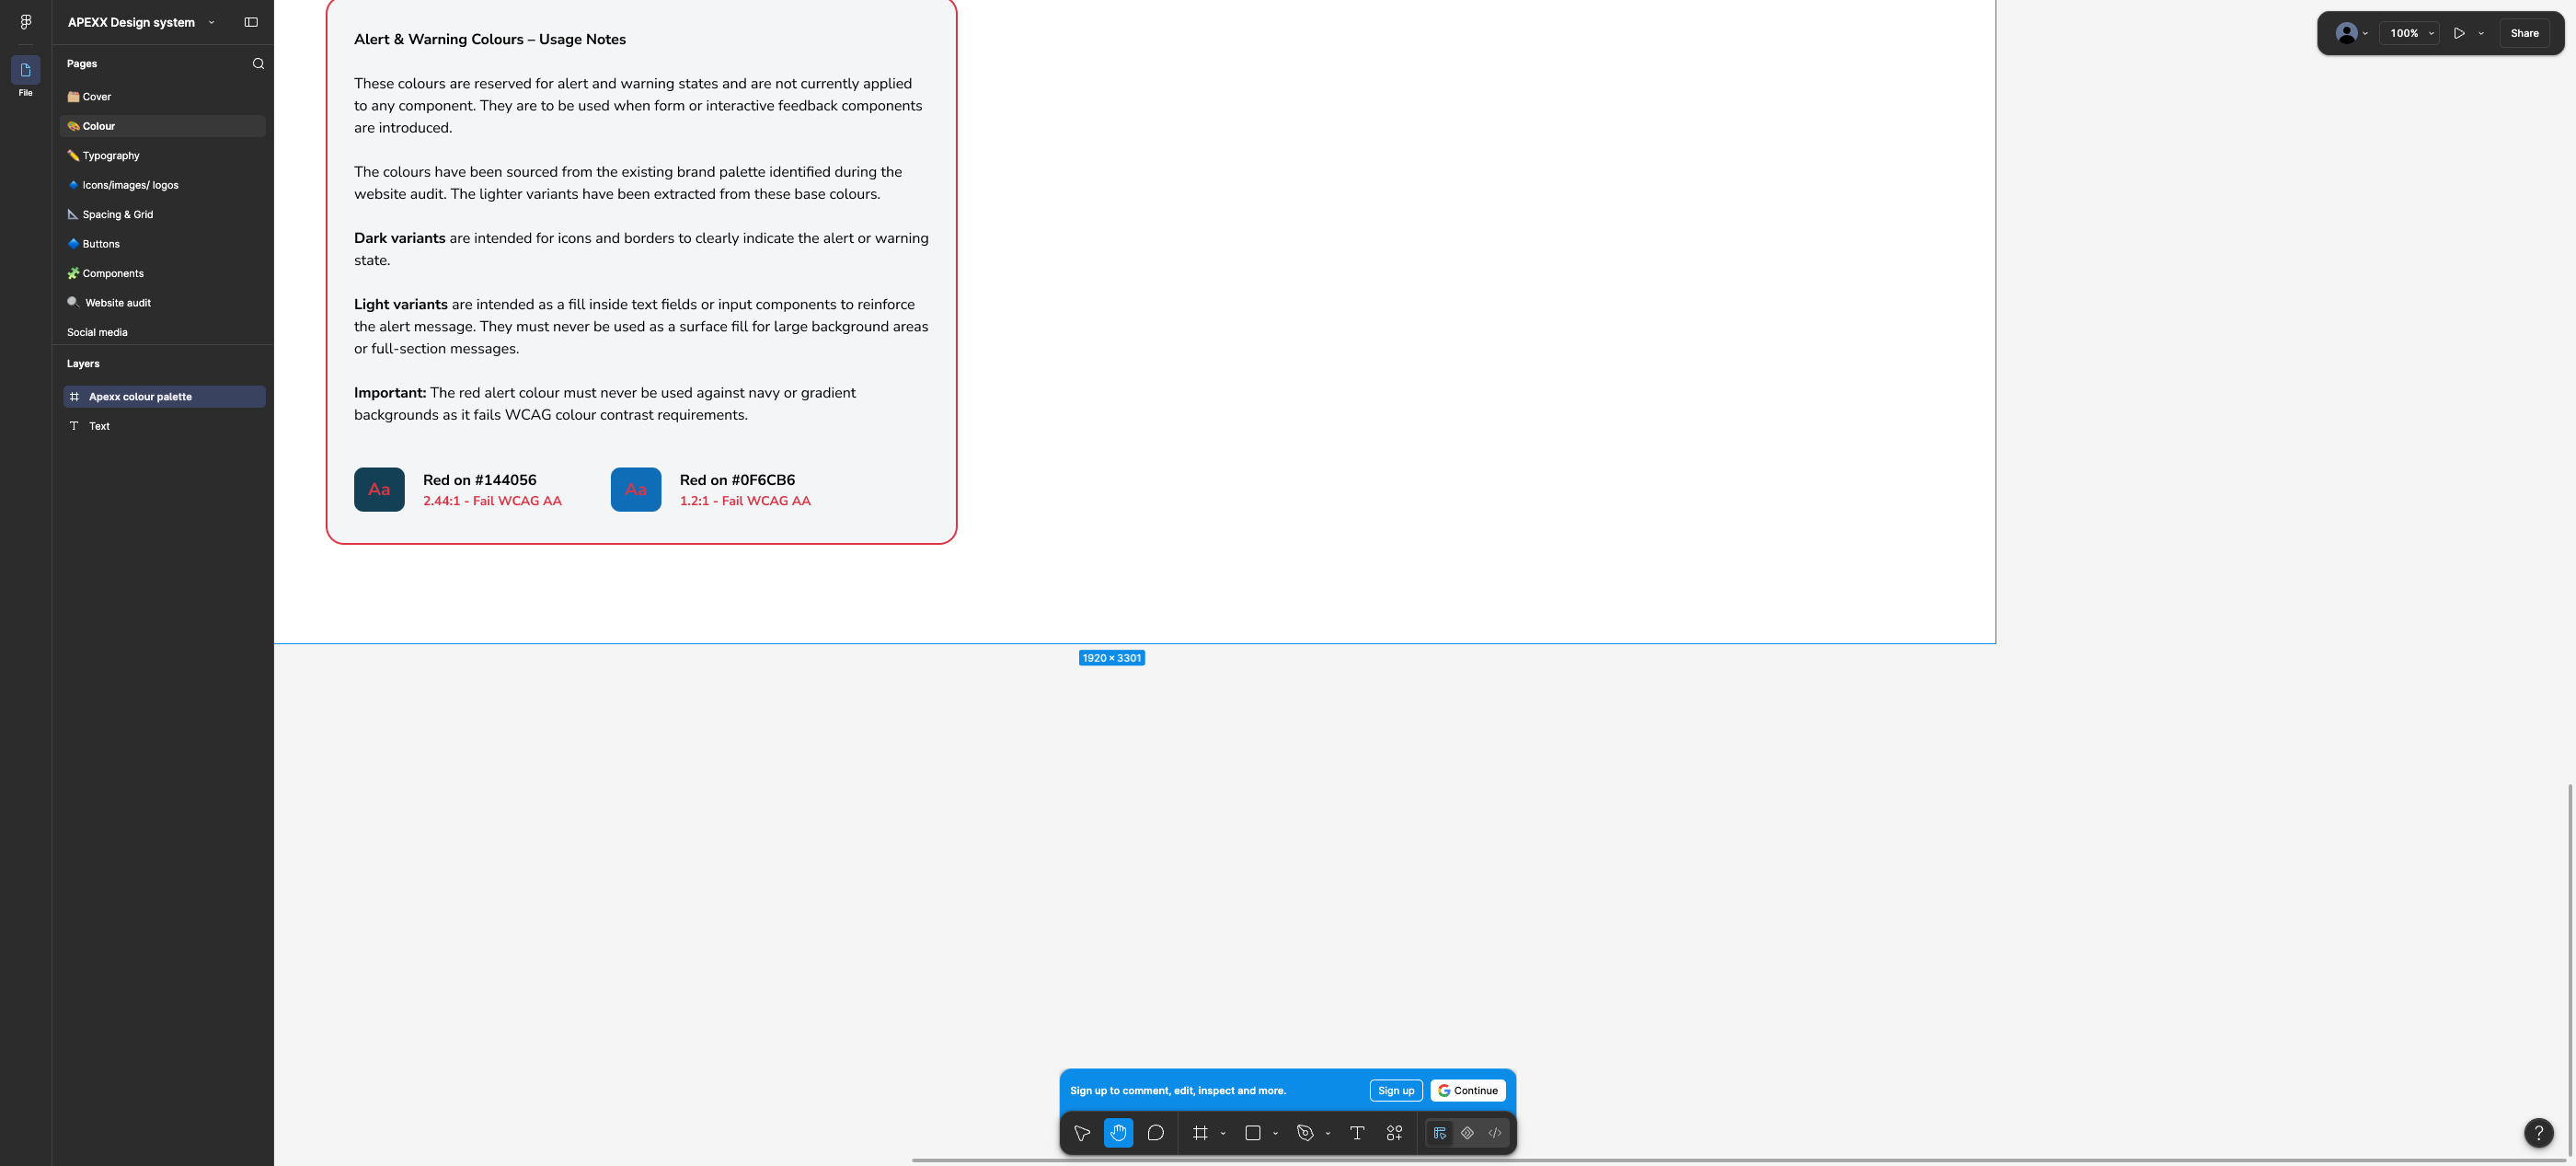Activate the Comment bubble tool
Screen dimensions: 2576x1166
point(1156,1133)
